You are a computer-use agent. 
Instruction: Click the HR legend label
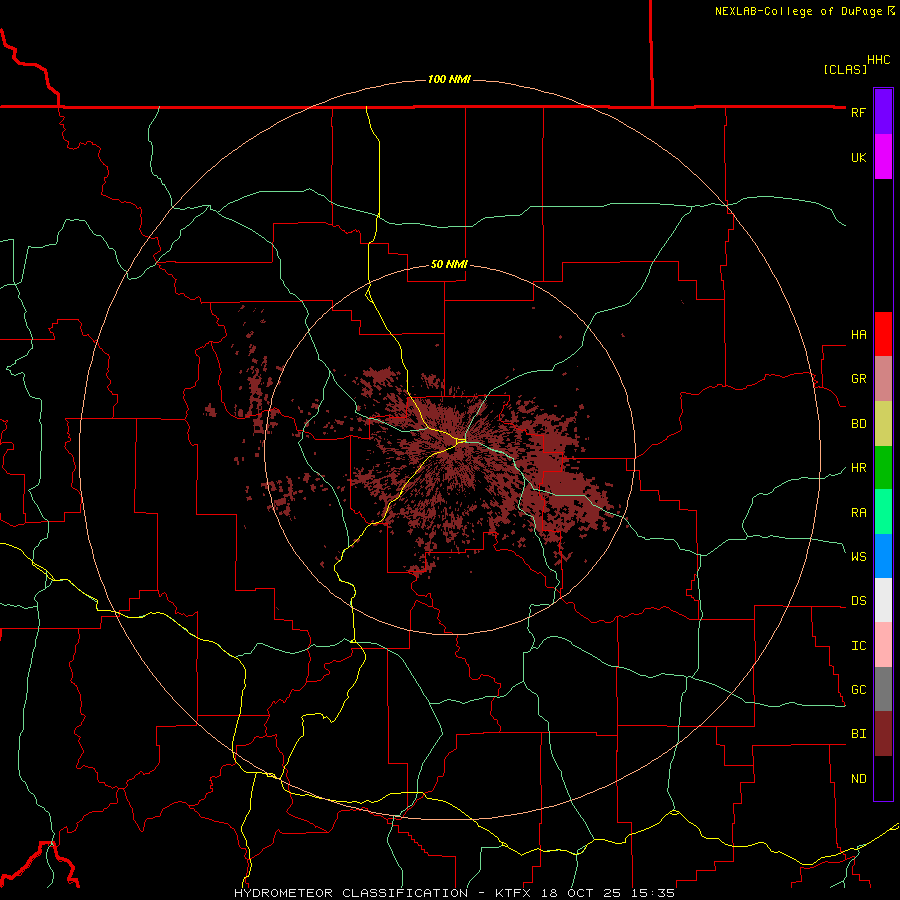click(858, 468)
